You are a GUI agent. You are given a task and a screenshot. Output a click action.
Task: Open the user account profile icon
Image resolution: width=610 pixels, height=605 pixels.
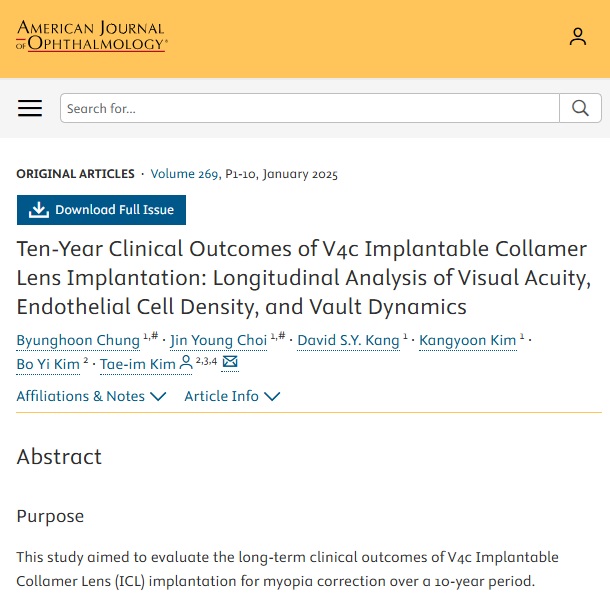point(578,37)
